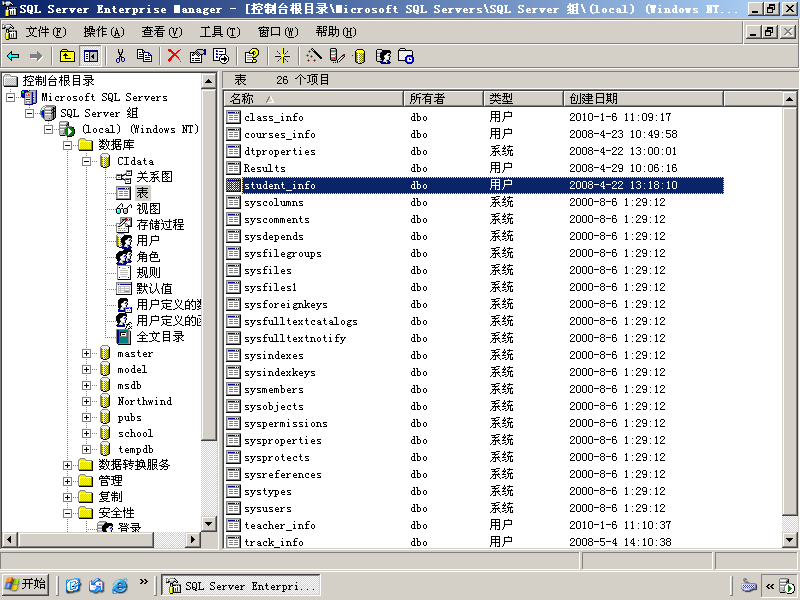Expand the school database node
Screen dimensions: 800x600
point(86,433)
